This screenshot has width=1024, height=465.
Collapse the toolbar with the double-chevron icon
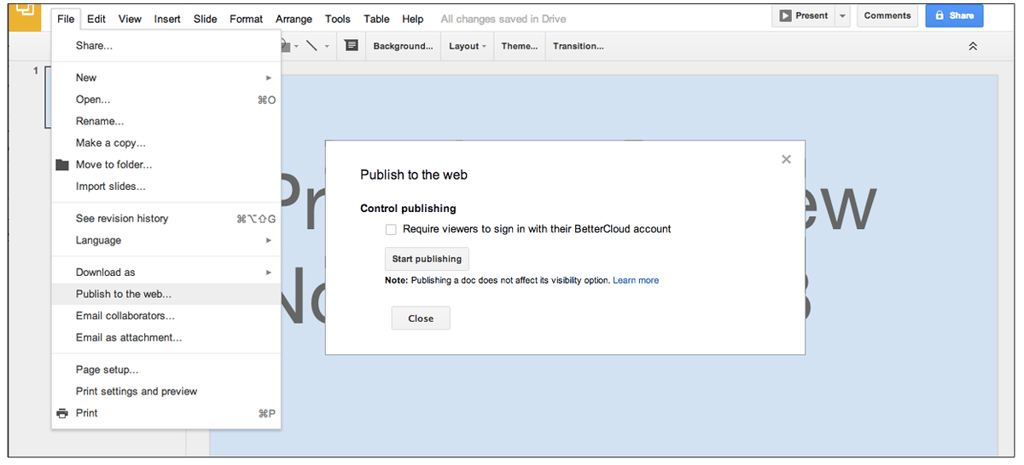972,46
